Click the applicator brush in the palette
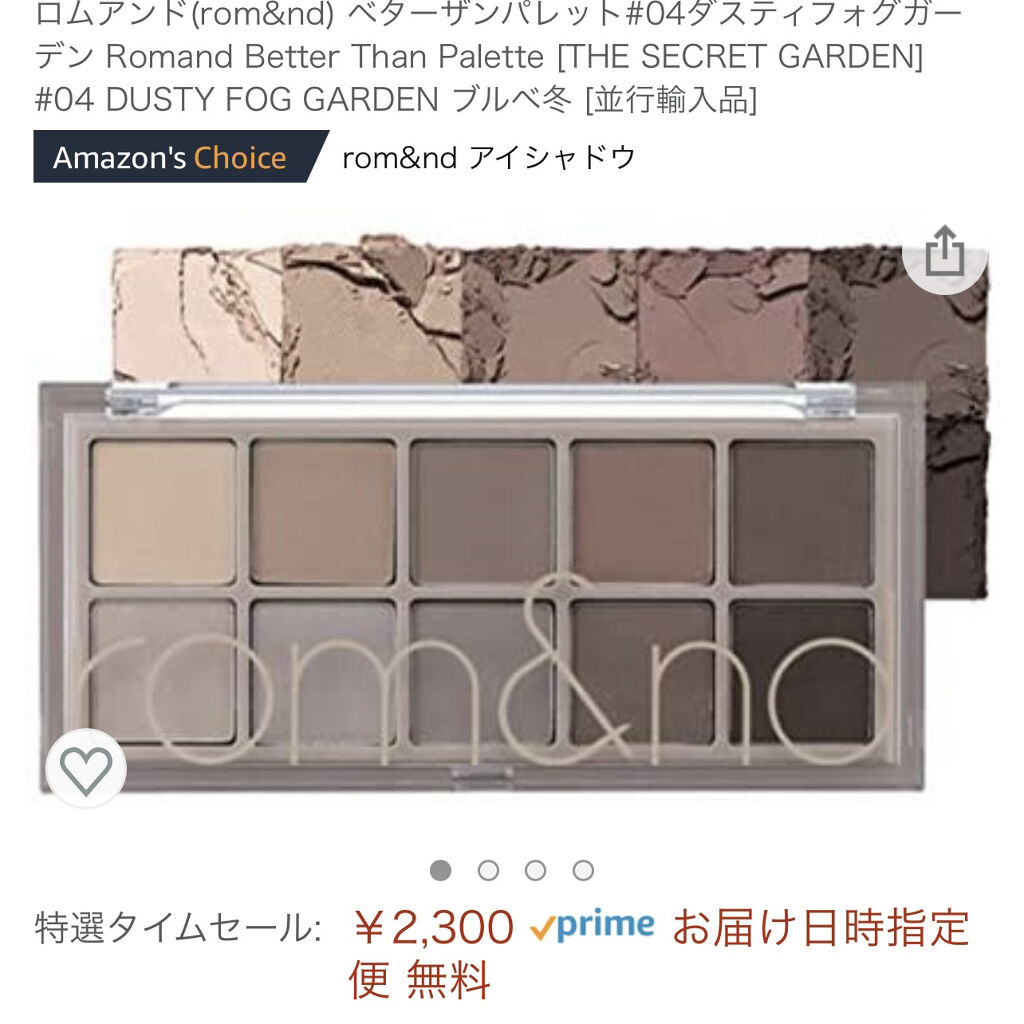 coord(481,399)
